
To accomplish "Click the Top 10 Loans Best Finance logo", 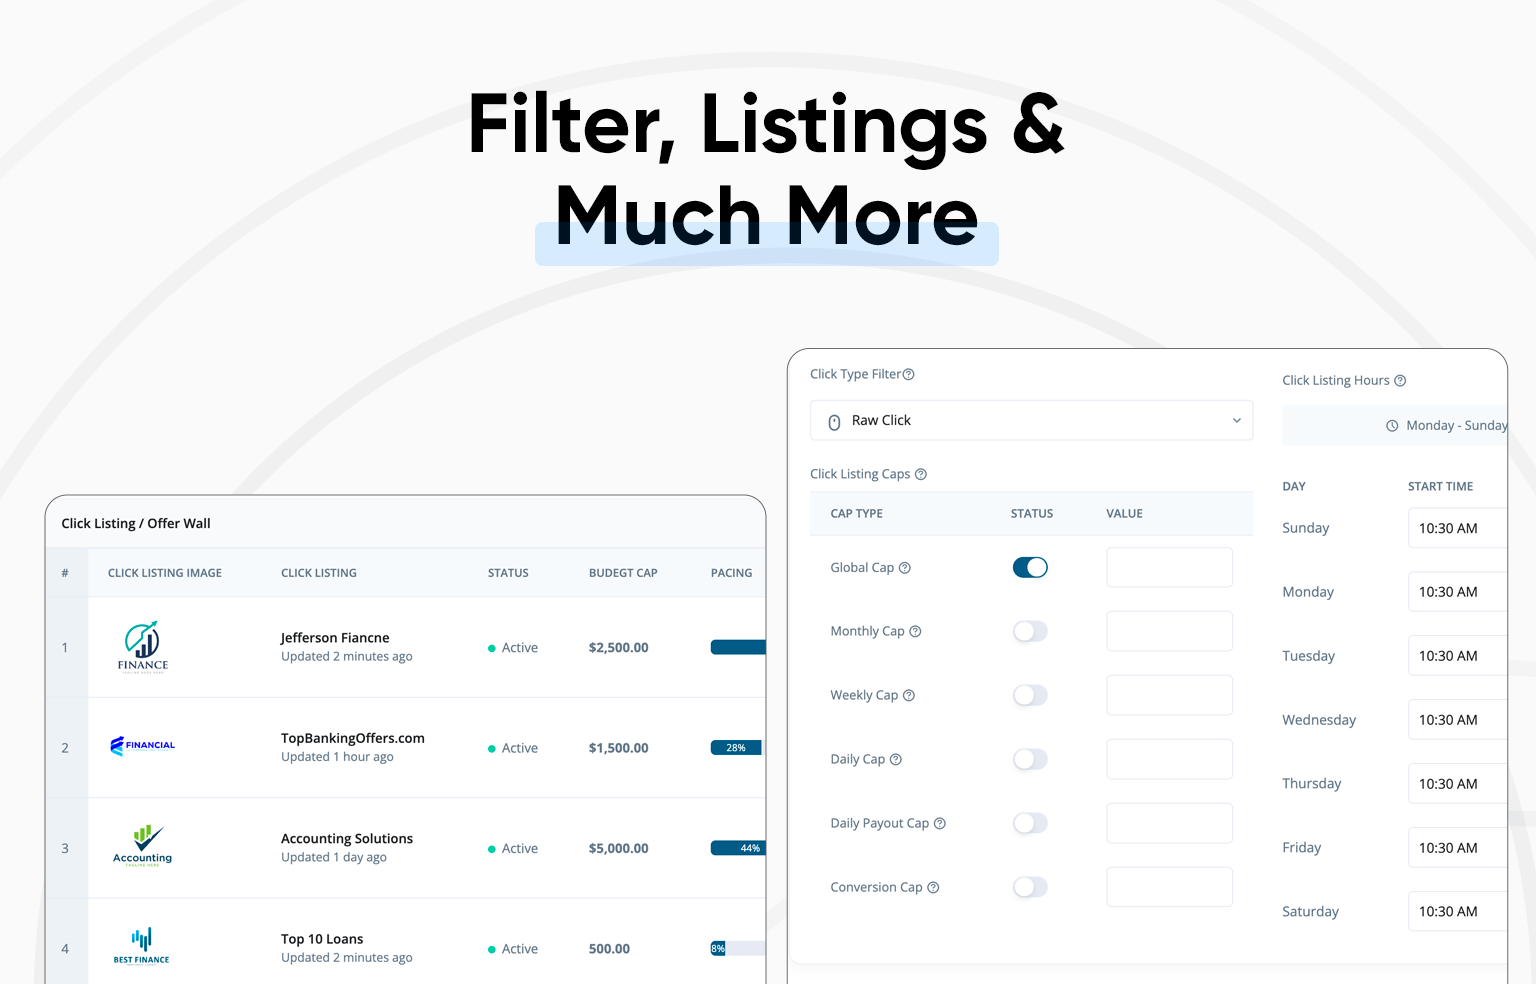I will coord(142,945).
